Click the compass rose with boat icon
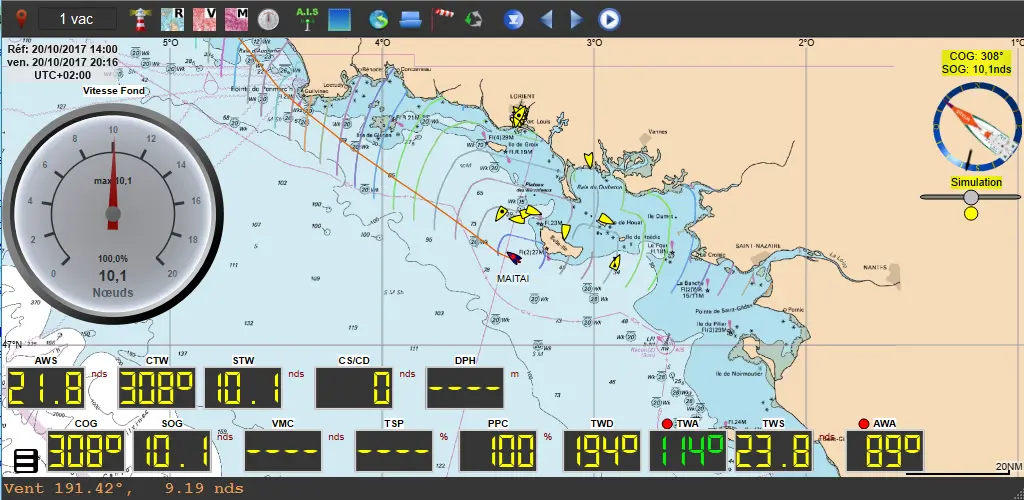This screenshot has height=500, width=1024. (977, 128)
